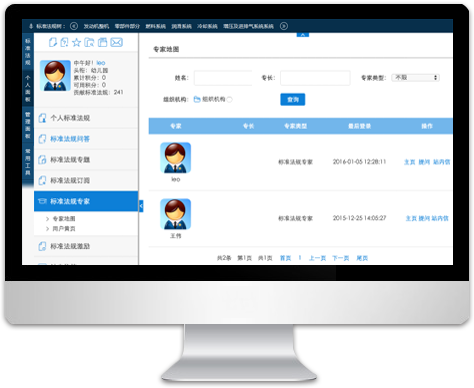Screen dimensions: 474x388
Task: Click page number 1 in pagination
Action: [x=300, y=258]
